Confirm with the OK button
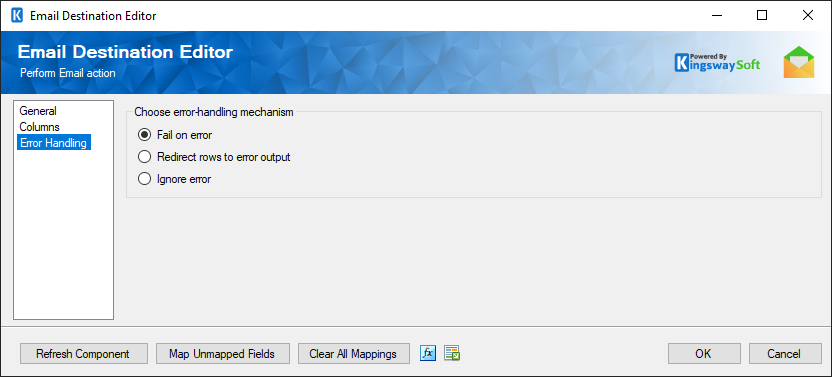This screenshot has width=832, height=377. coord(704,354)
